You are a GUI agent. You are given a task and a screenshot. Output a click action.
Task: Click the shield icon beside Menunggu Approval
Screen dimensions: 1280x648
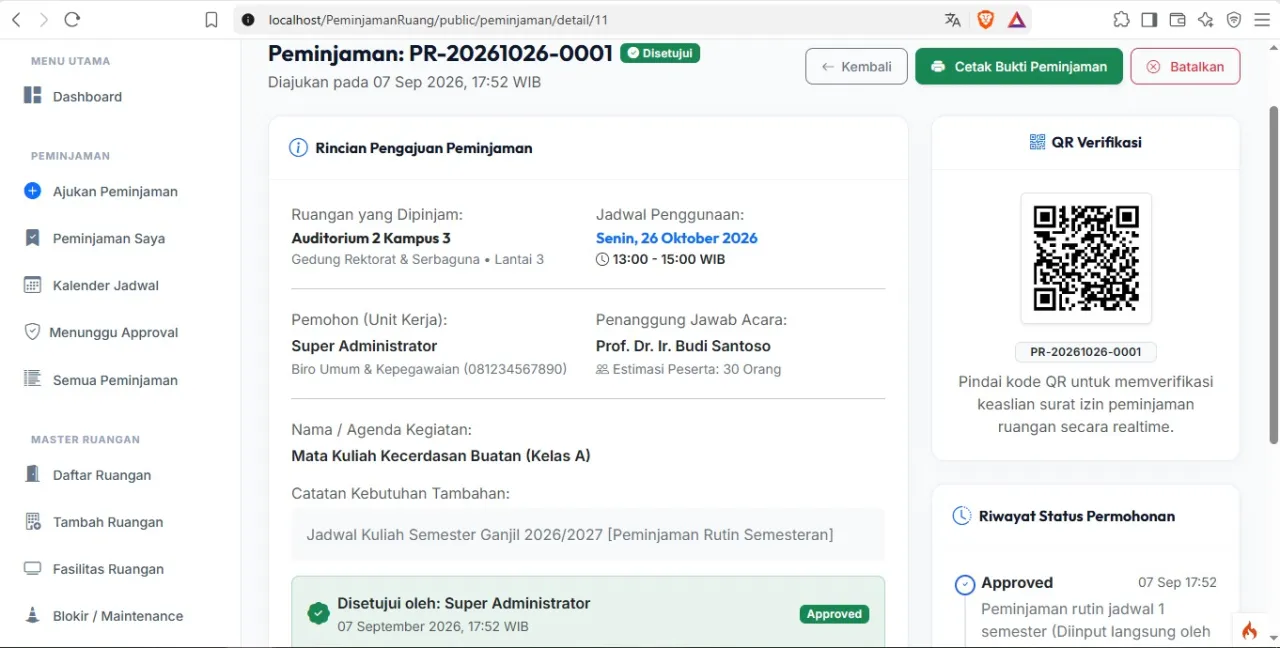(x=32, y=332)
